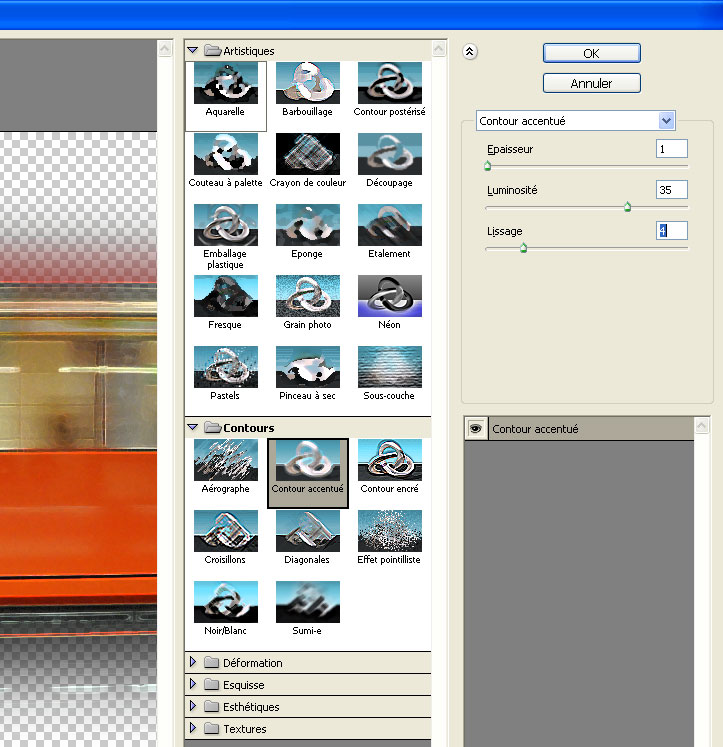The image size is (723, 747).
Task: Expand the Textures folder
Action: click(x=193, y=727)
